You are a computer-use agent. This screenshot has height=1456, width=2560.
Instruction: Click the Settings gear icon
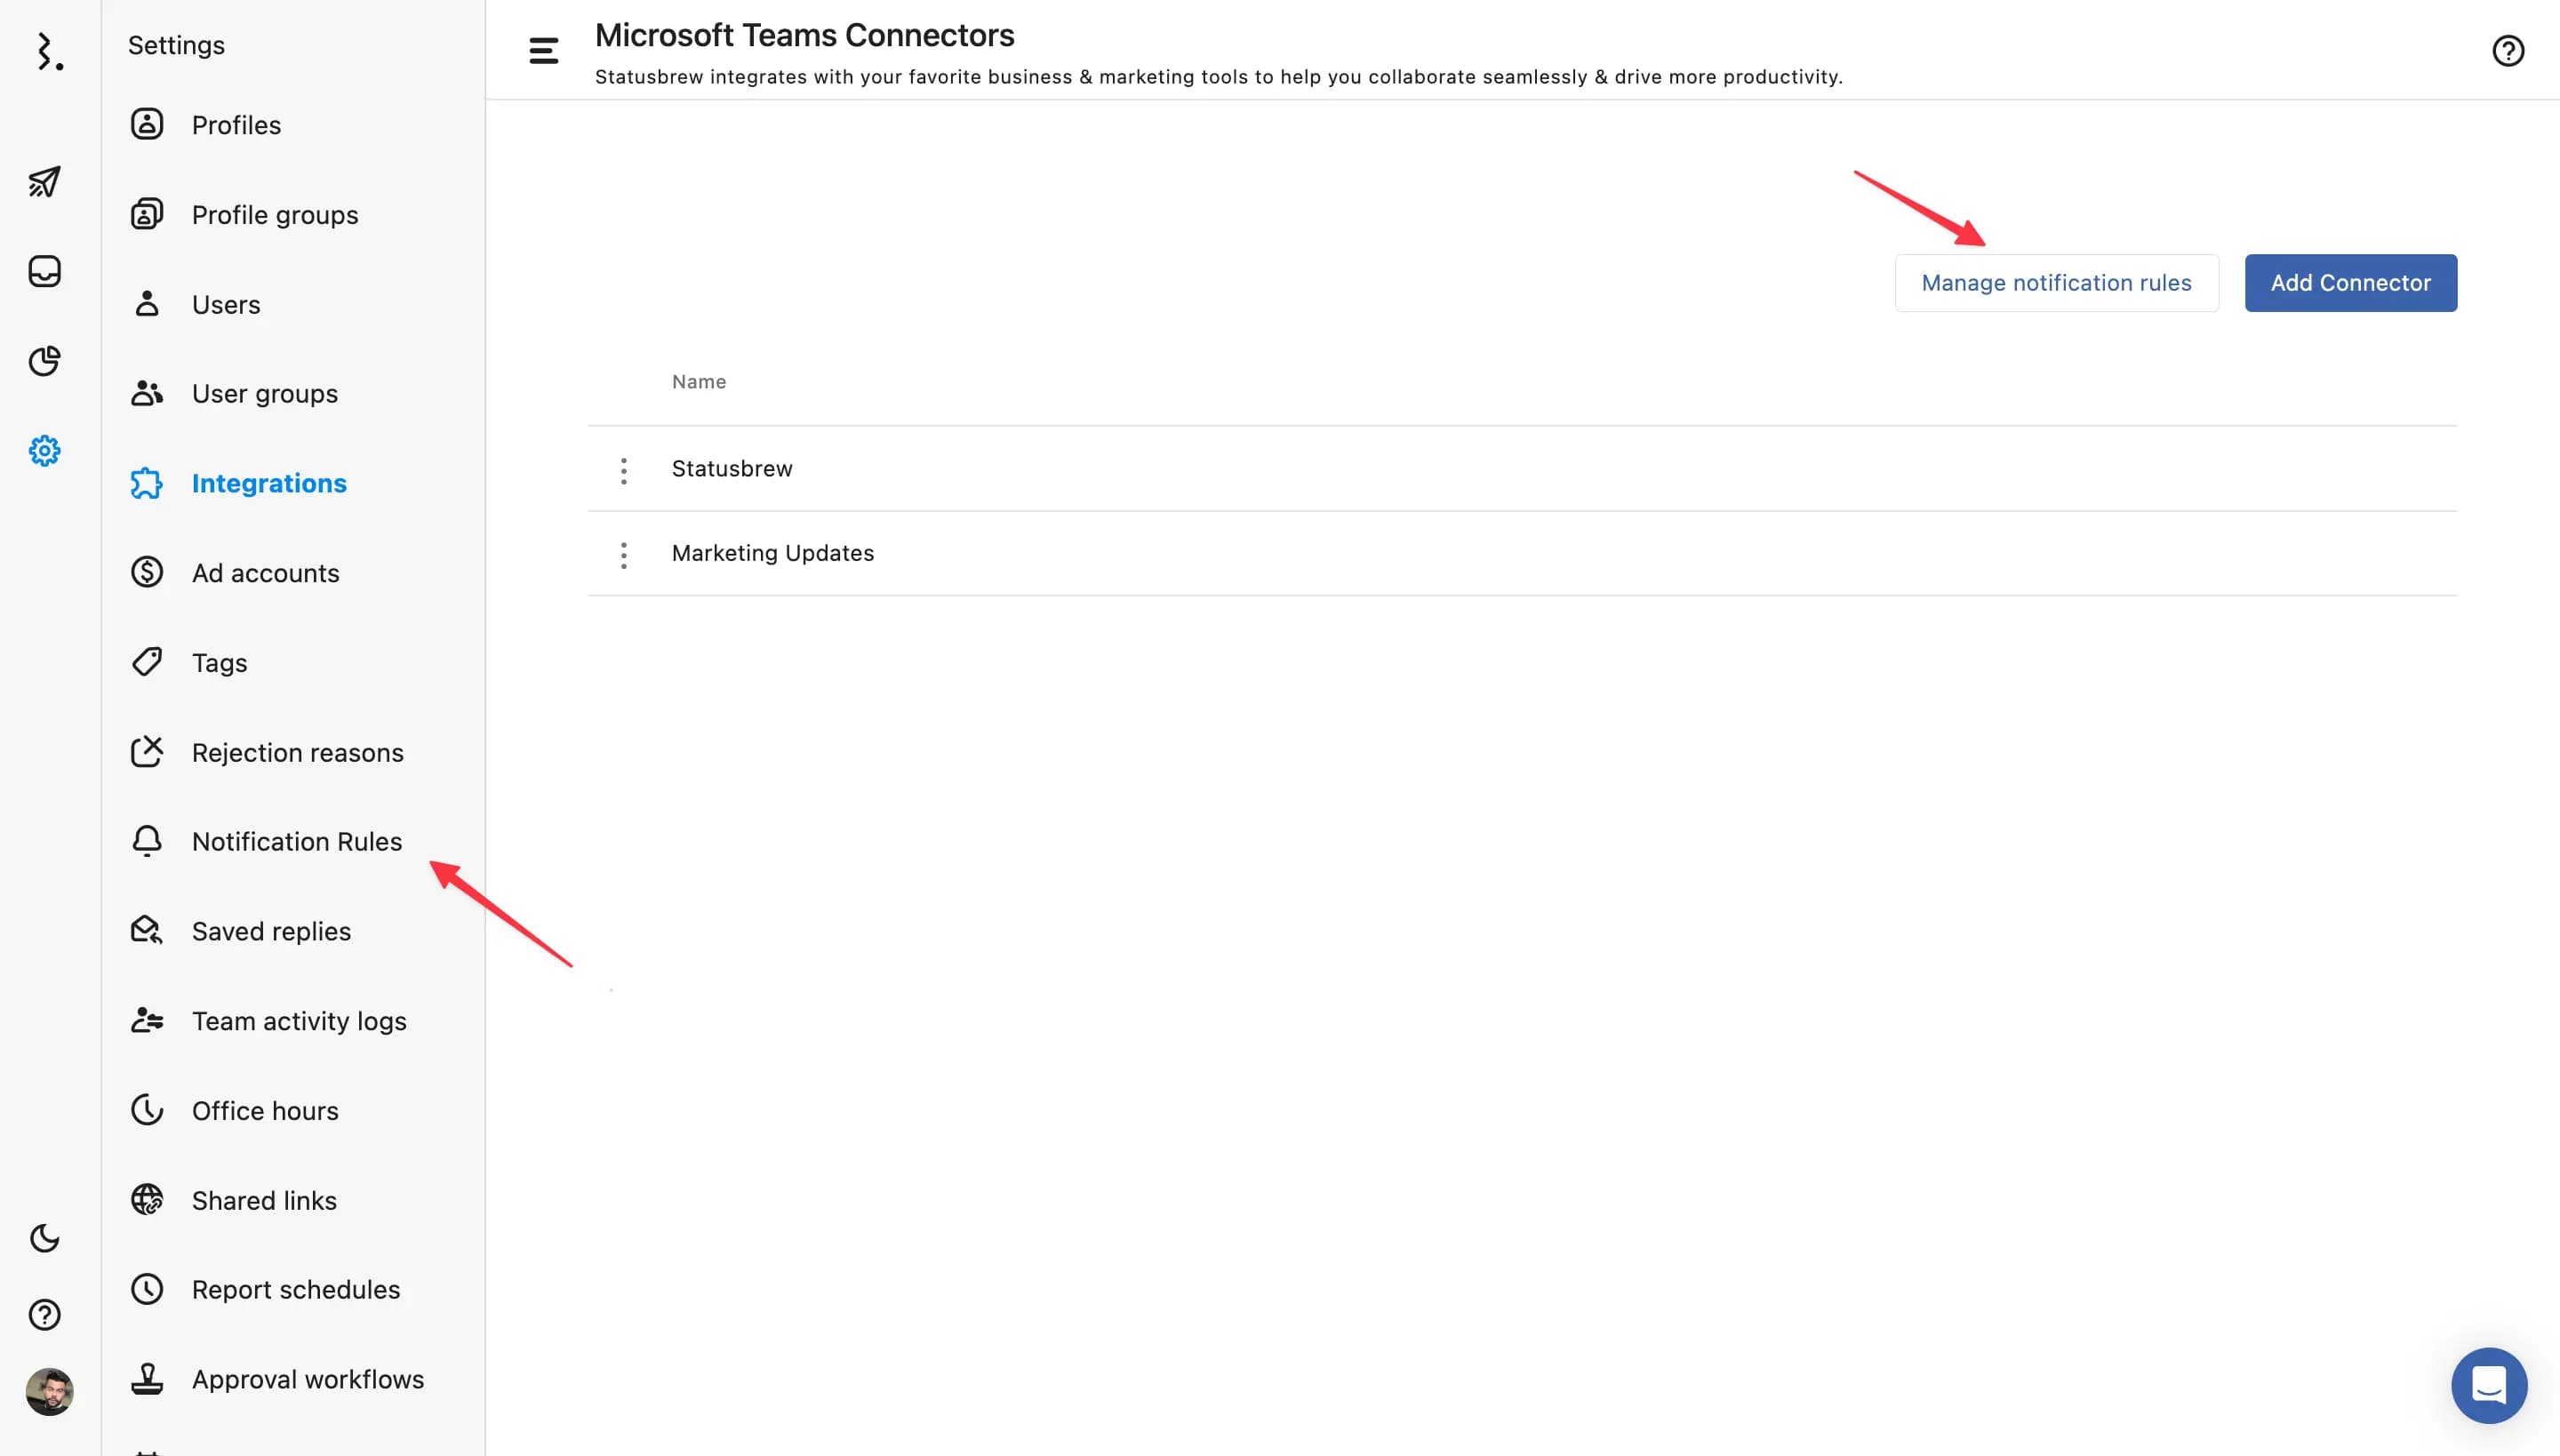pyautogui.click(x=44, y=451)
